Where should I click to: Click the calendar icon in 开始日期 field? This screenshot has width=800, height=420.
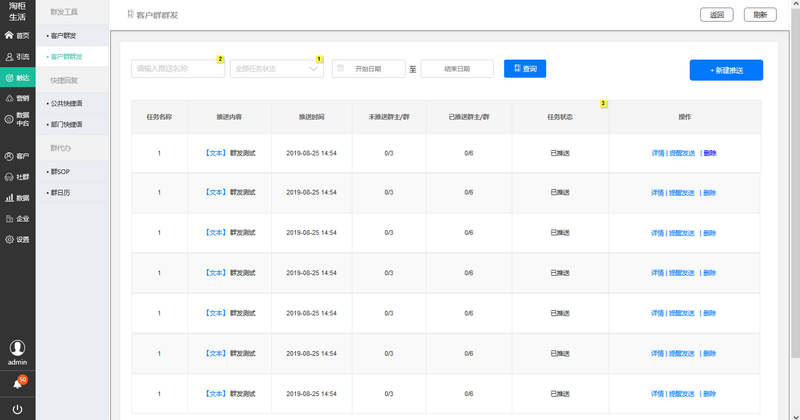[x=341, y=68]
